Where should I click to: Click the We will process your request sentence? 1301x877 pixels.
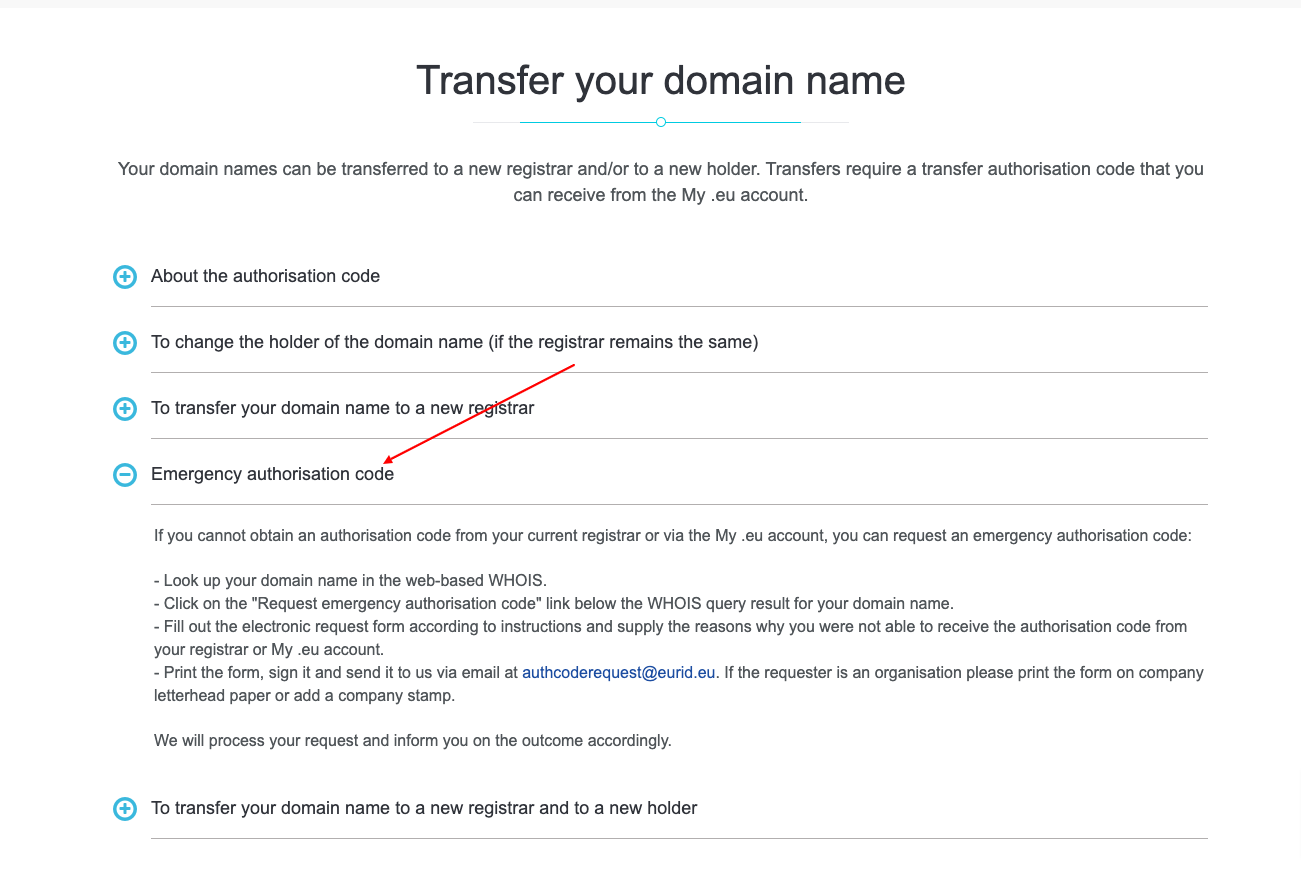(412, 741)
